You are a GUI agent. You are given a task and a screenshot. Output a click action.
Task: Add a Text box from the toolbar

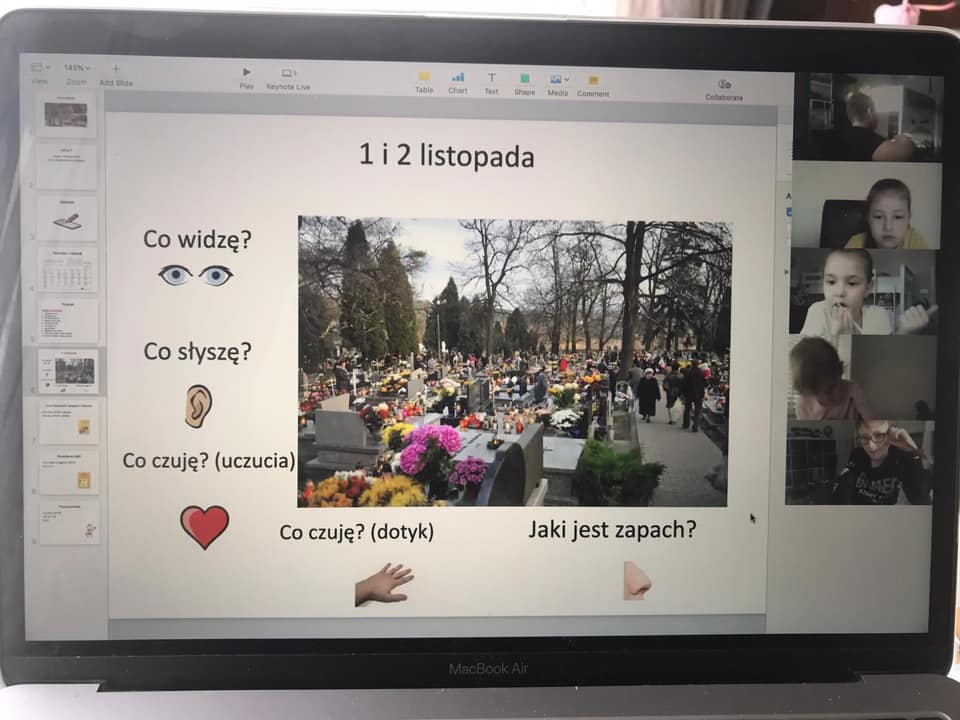click(491, 78)
